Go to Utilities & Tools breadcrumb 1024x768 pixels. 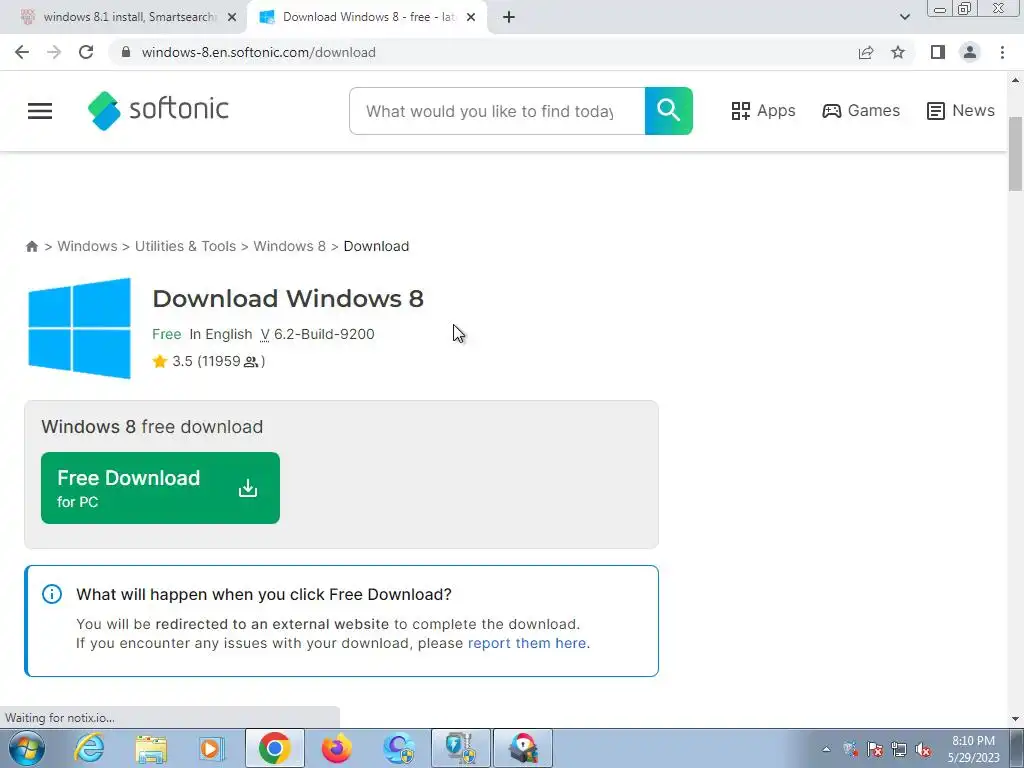tap(185, 246)
